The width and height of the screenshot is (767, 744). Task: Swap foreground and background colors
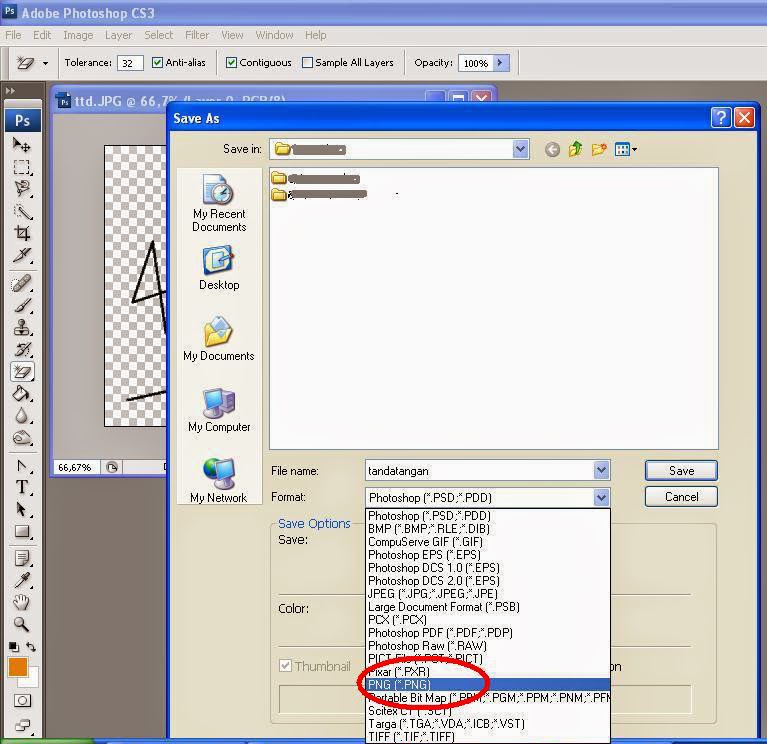(31, 647)
